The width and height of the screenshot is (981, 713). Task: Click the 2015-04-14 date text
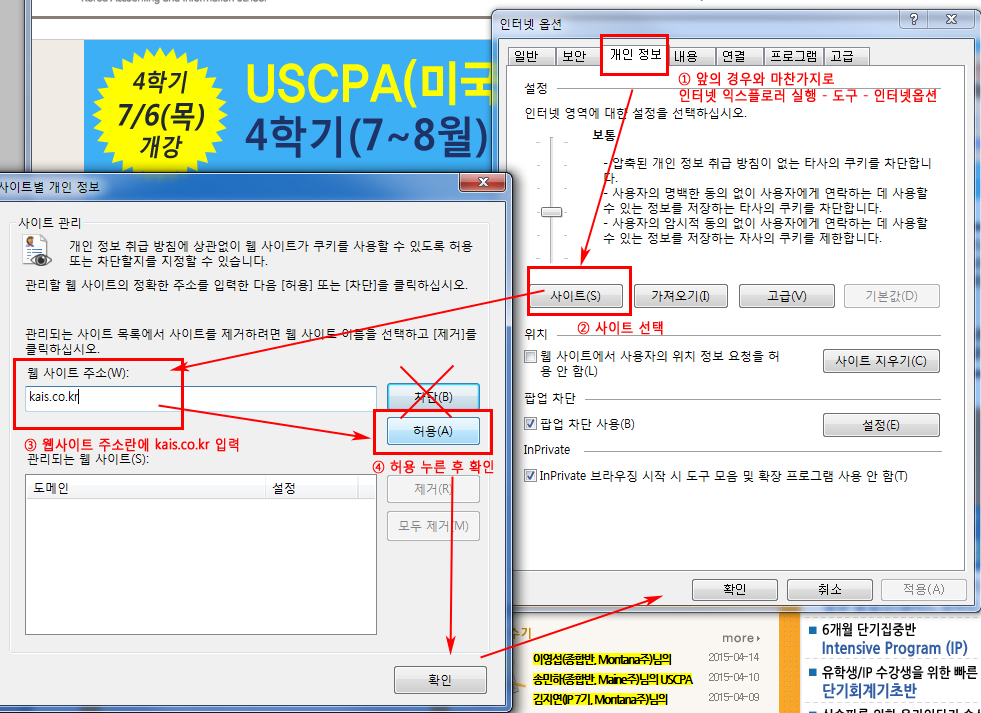coord(733,658)
